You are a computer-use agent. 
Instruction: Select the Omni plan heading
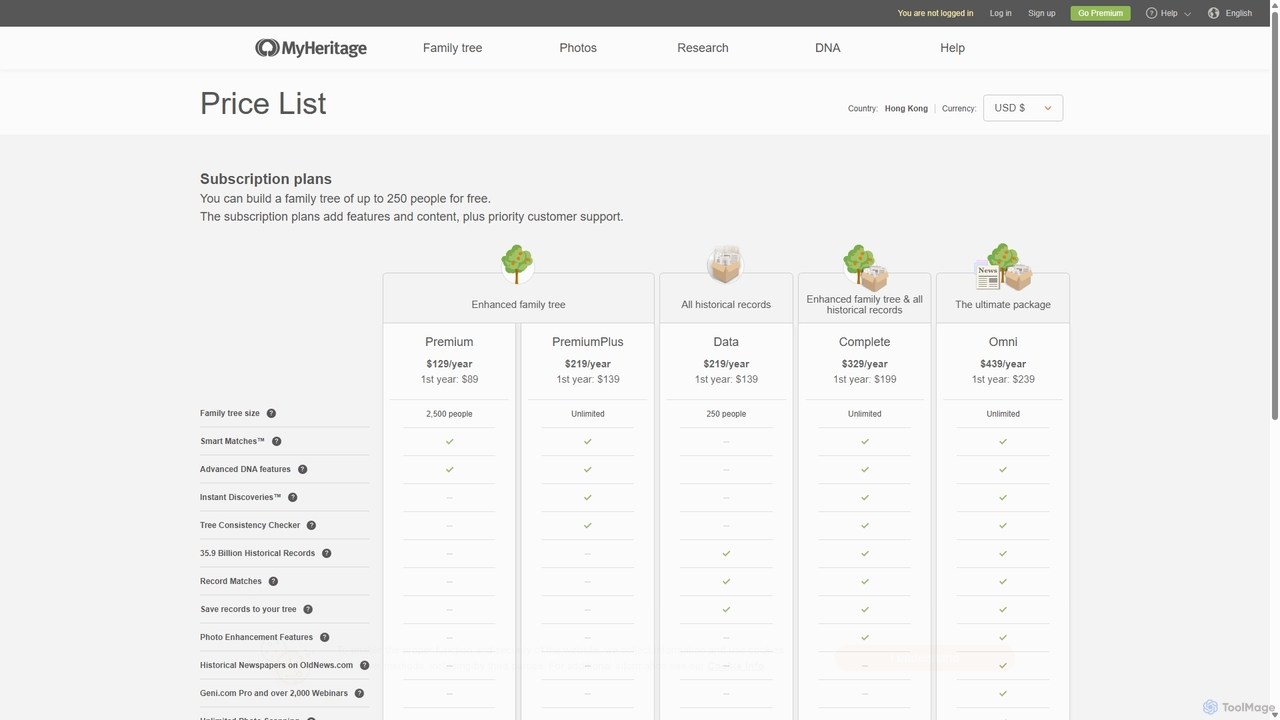coord(1003,342)
